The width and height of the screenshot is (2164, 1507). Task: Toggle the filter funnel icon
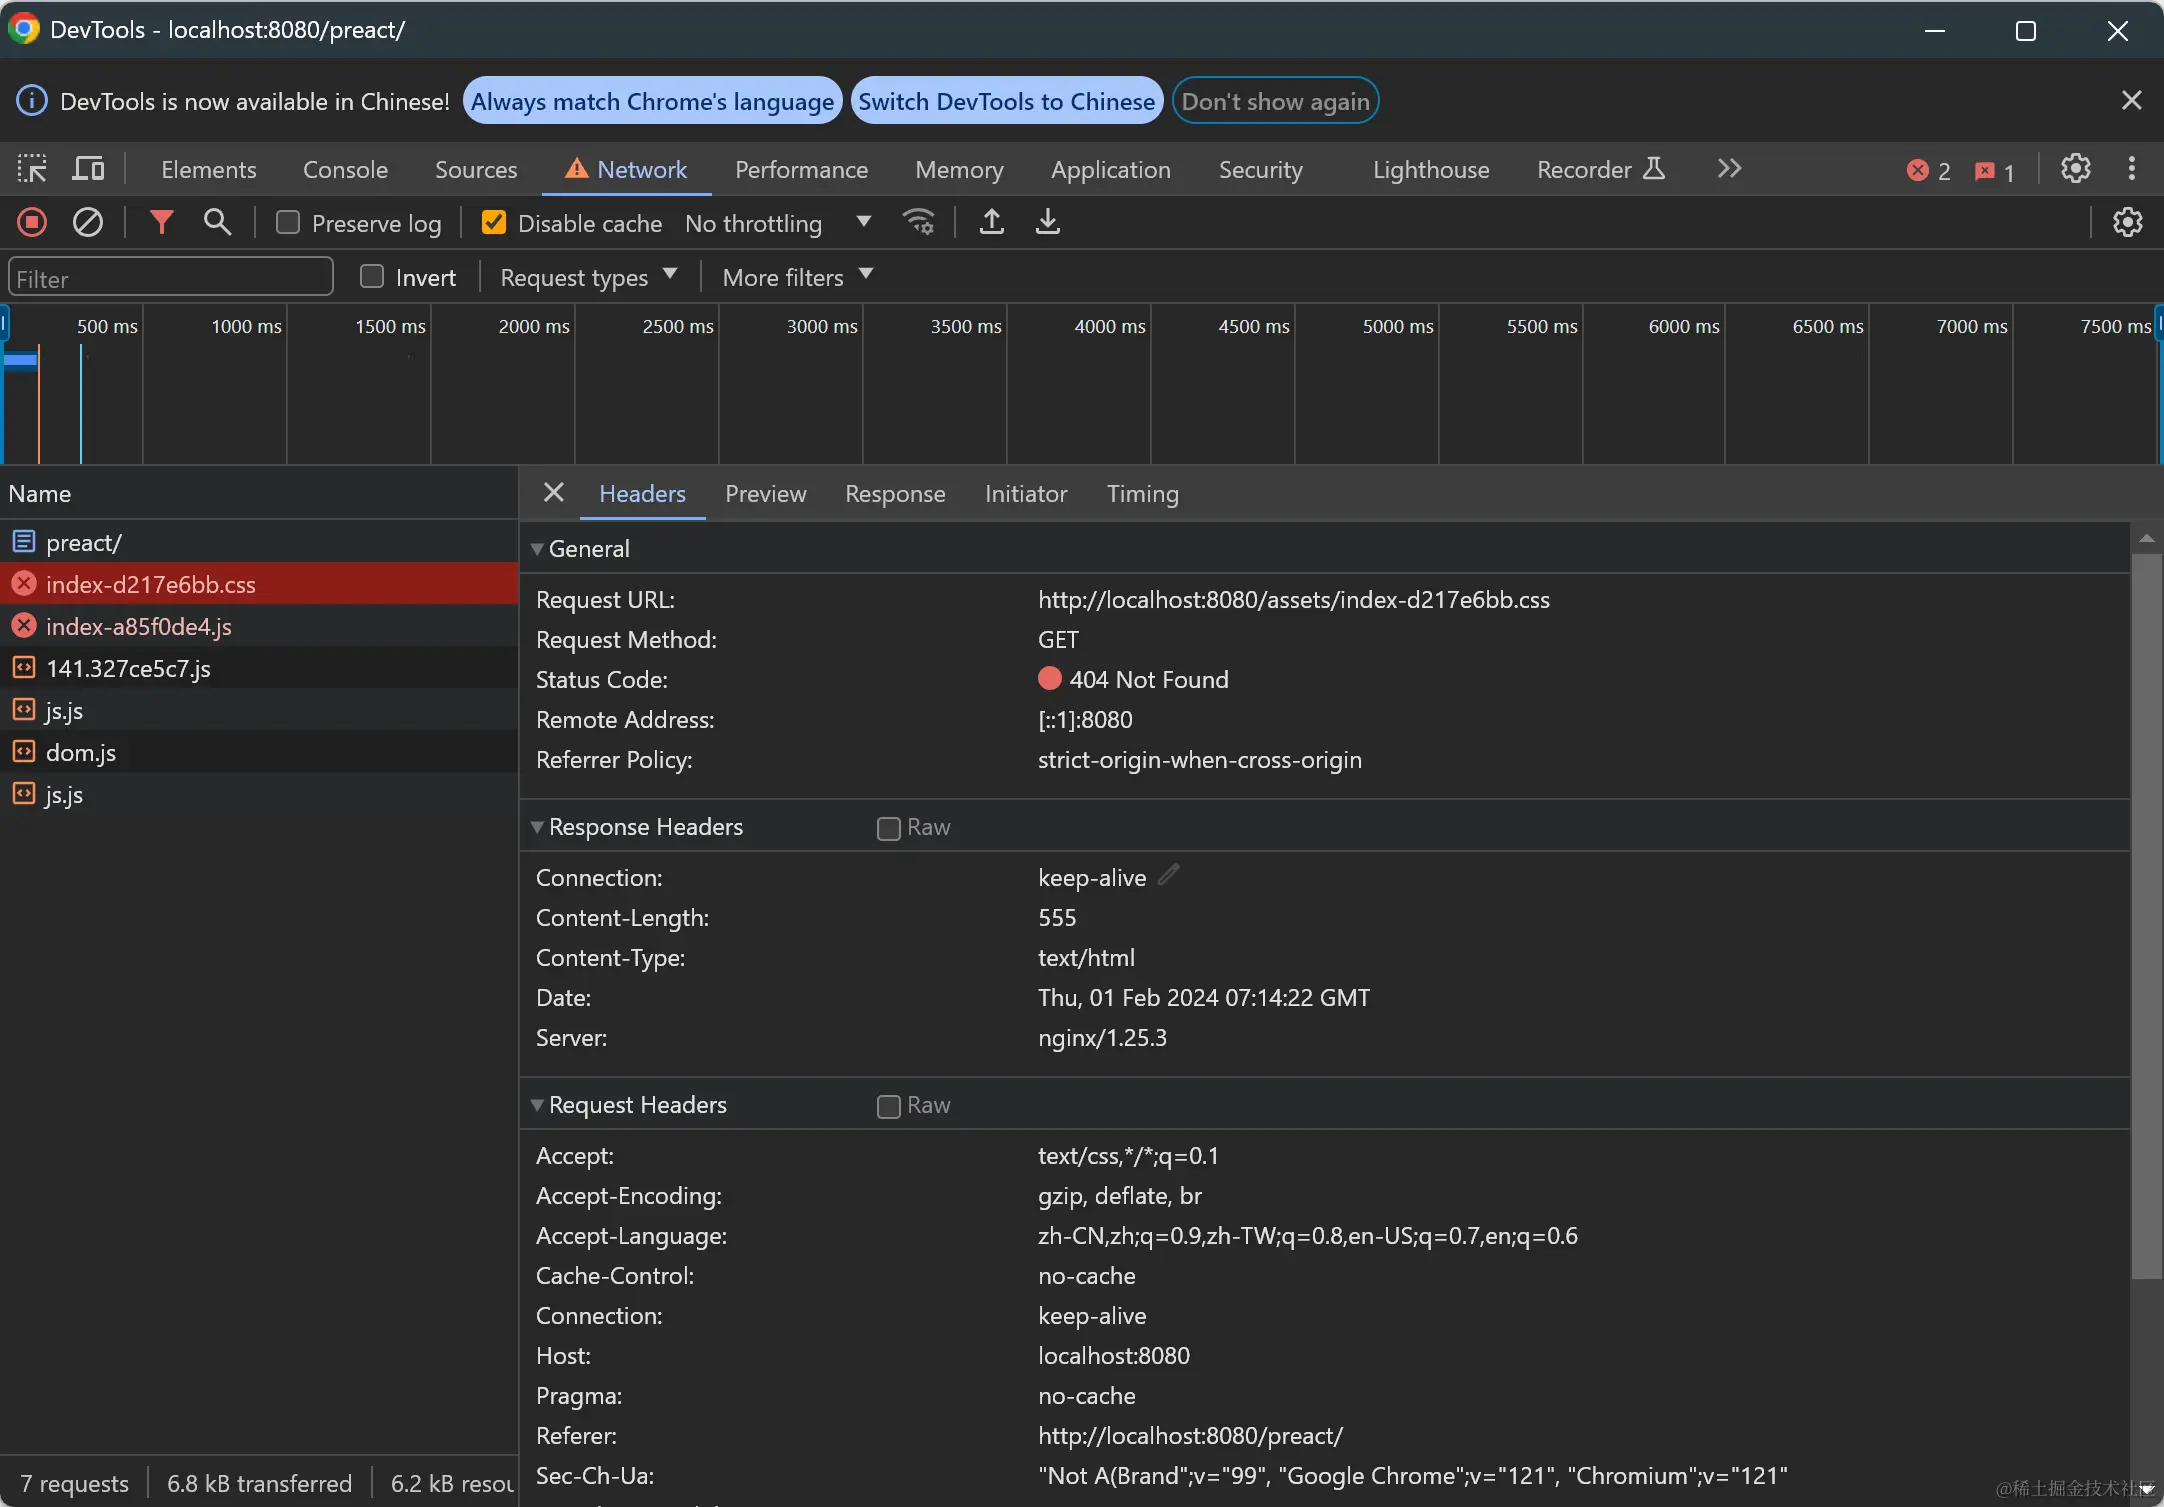pyautogui.click(x=161, y=222)
